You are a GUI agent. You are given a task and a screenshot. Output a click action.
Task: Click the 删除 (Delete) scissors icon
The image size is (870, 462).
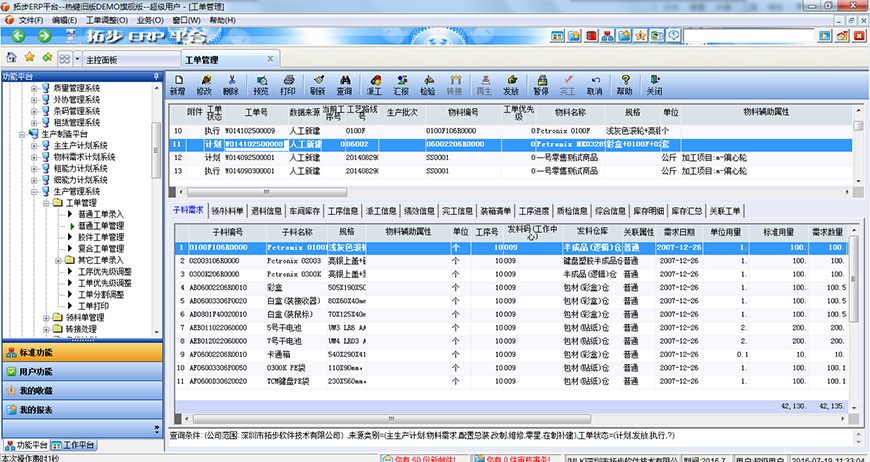click(233, 84)
